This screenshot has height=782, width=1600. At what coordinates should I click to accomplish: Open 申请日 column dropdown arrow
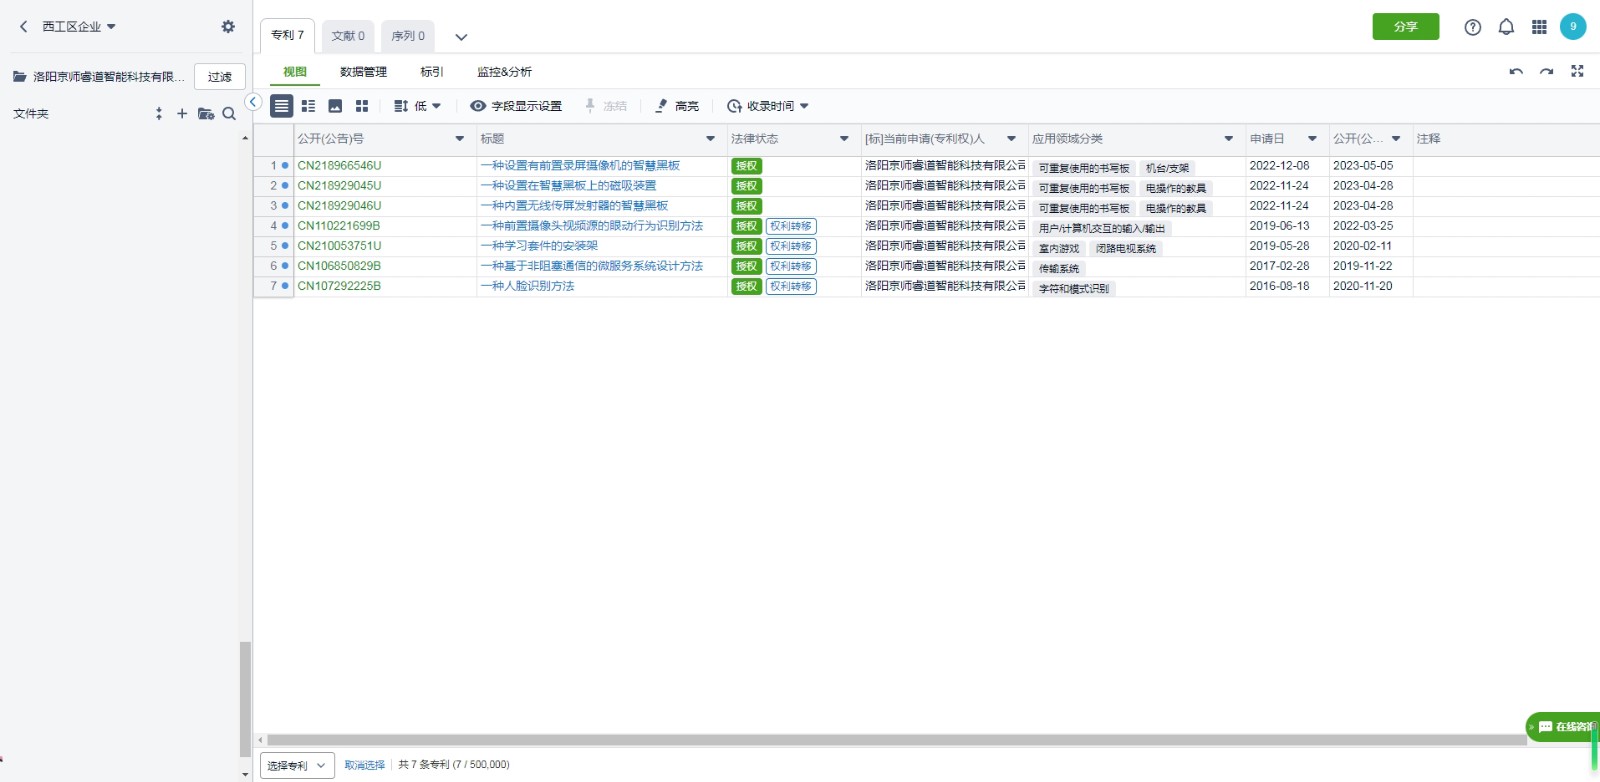click(1312, 139)
